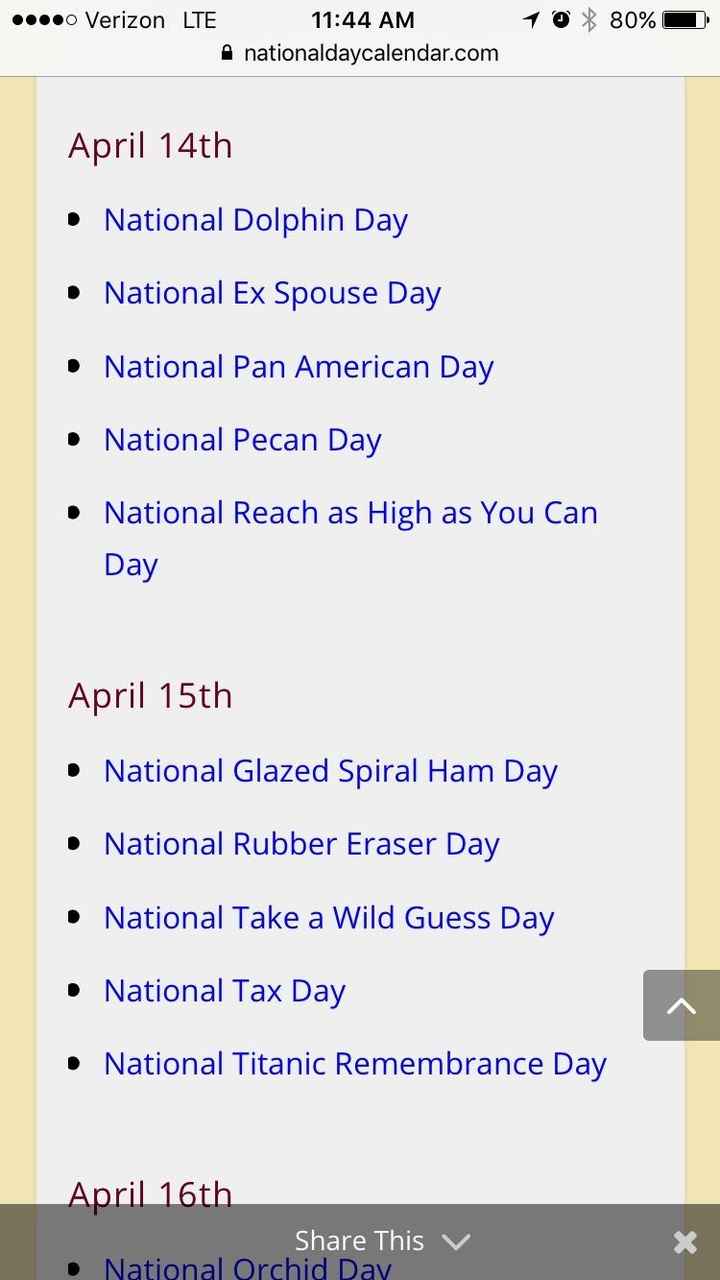Close the Share This bar

coord(684,1242)
